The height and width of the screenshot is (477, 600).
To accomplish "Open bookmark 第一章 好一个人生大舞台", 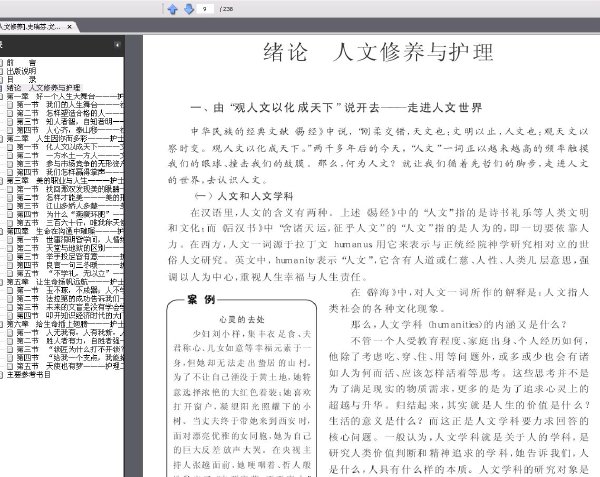I will [65, 96].
